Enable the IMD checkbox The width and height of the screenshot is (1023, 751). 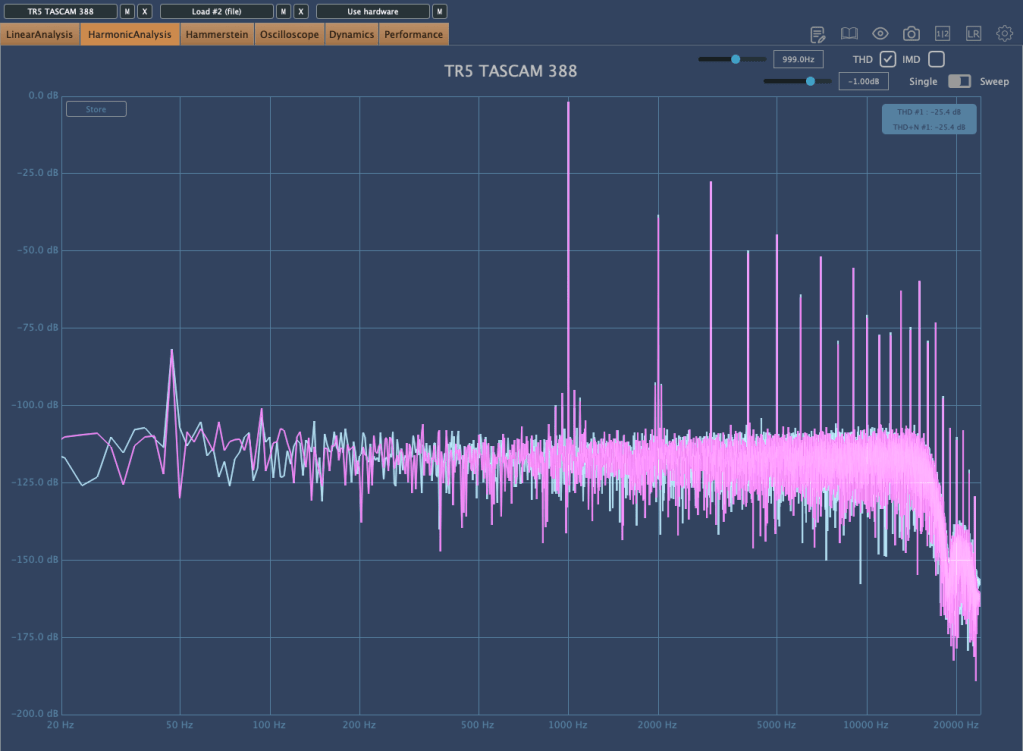tap(936, 59)
